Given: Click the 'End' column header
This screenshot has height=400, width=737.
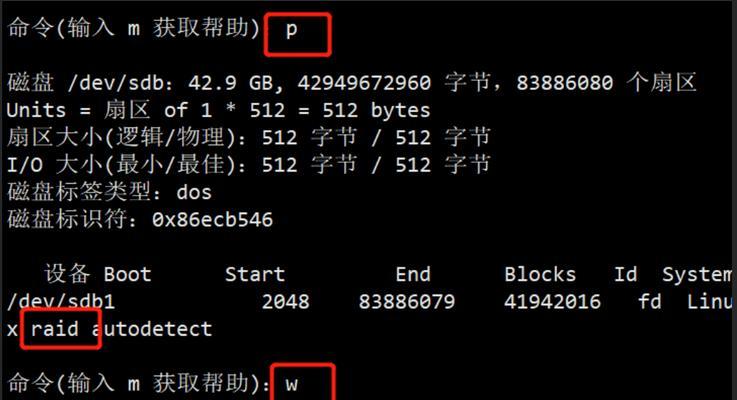Looking at the screenshot, I should pyautogui.click(x=413, y=274).
